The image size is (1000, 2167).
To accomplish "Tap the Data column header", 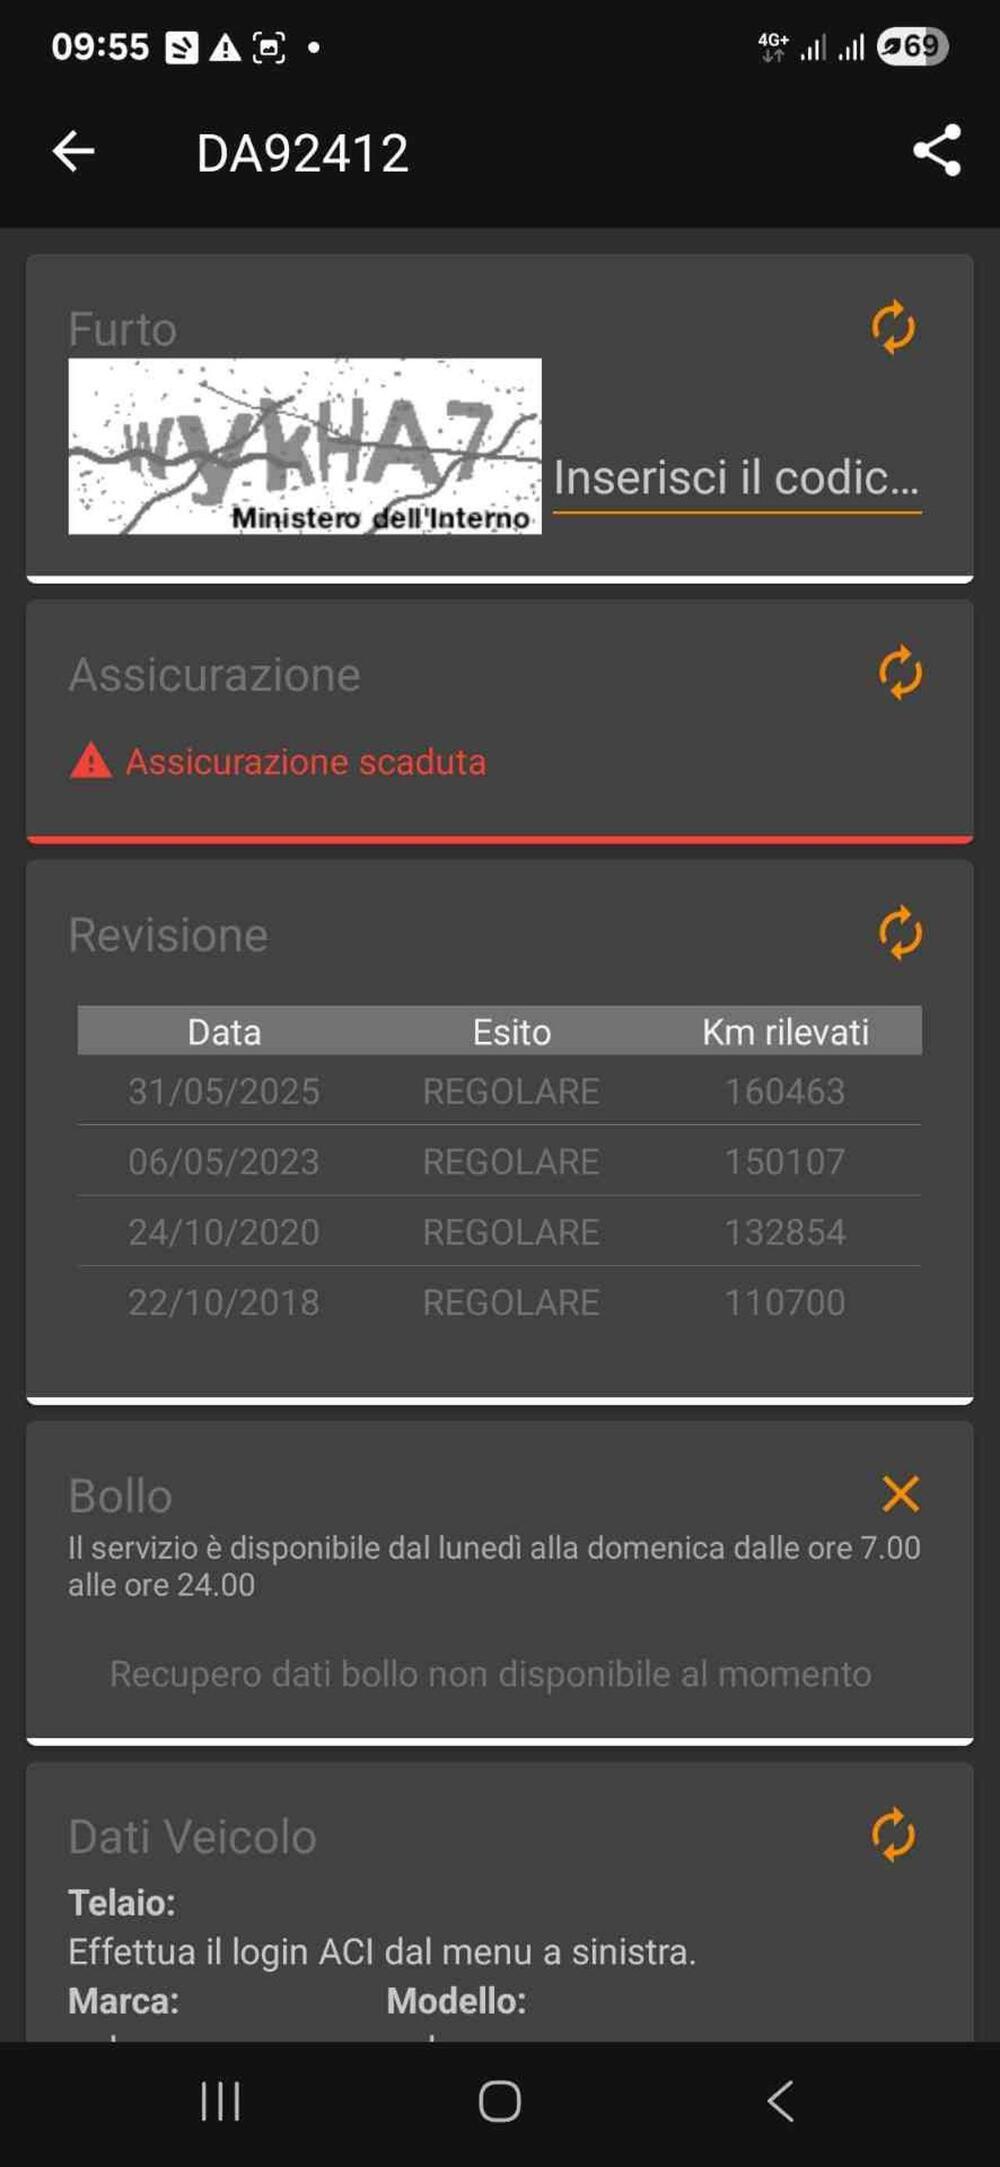I will click(224, 1031).
